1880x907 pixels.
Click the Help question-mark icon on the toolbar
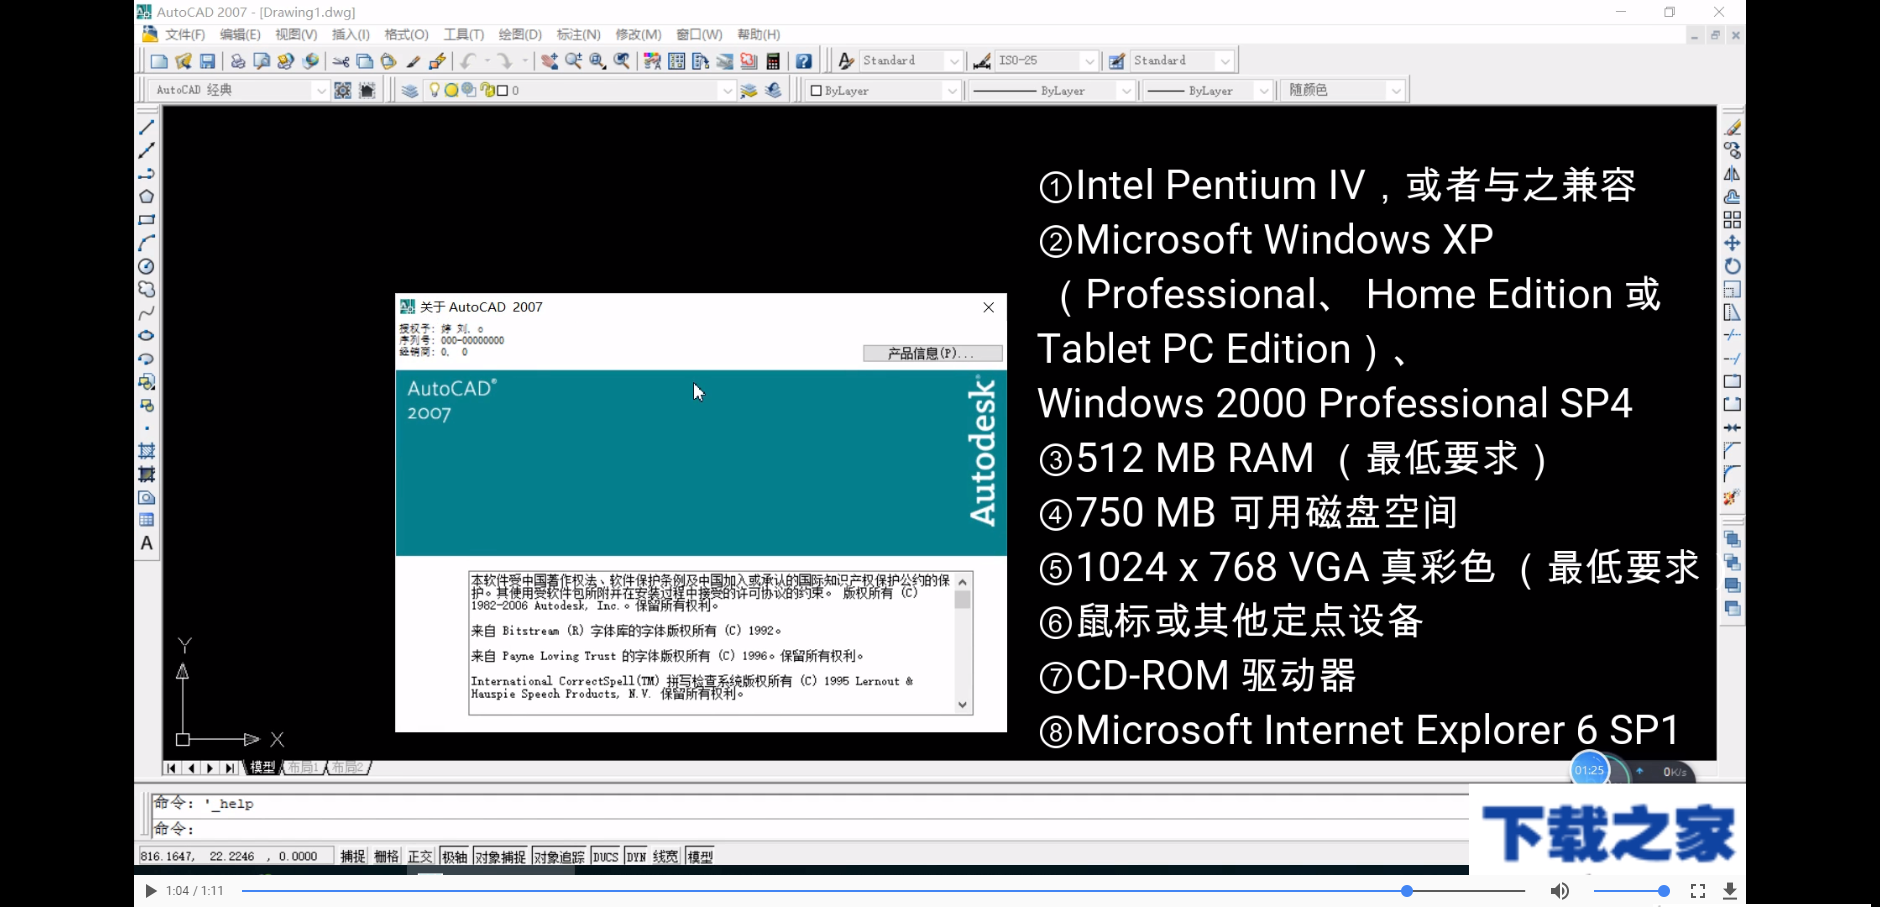[803, 60]
